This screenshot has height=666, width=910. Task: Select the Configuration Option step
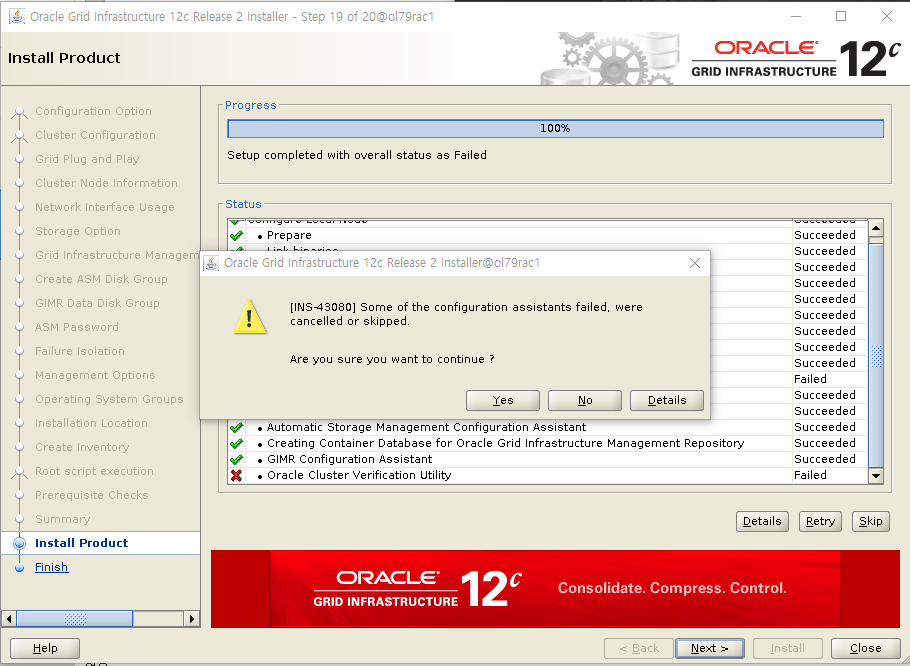93,111
